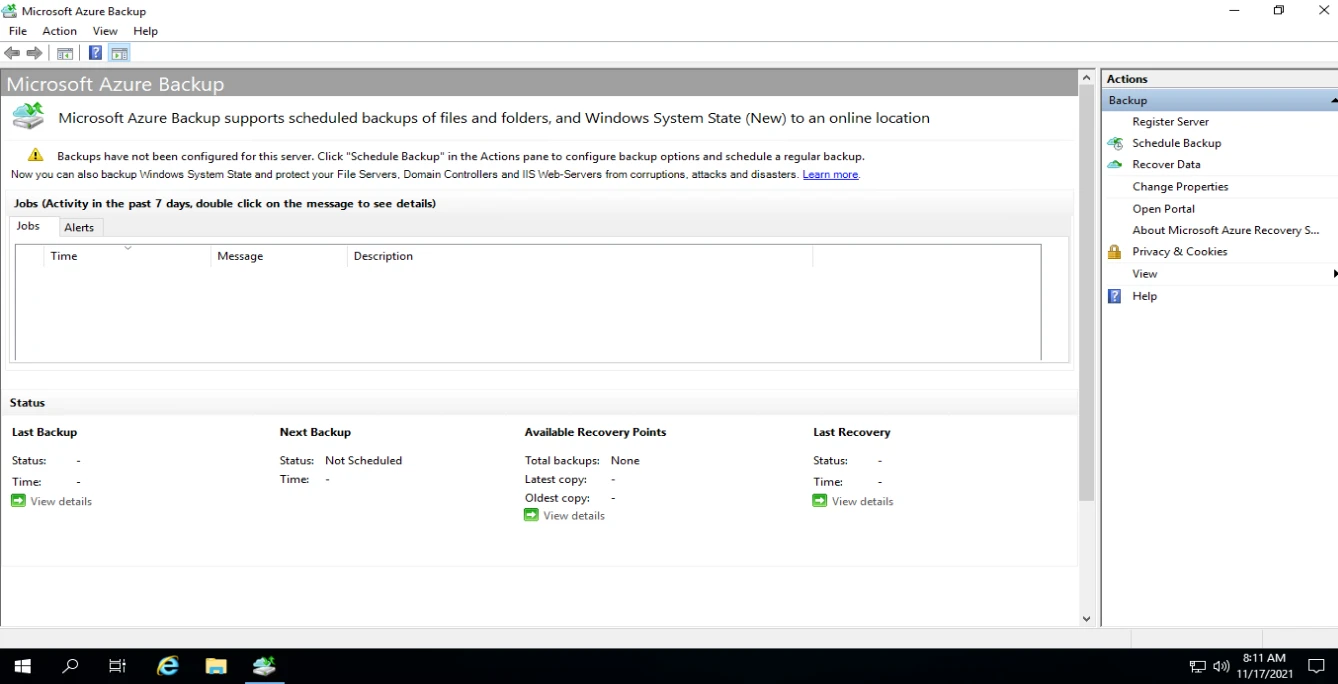Click the Recover Data cloud icon
1338x684 pixels.
[x=1114, y=164]
